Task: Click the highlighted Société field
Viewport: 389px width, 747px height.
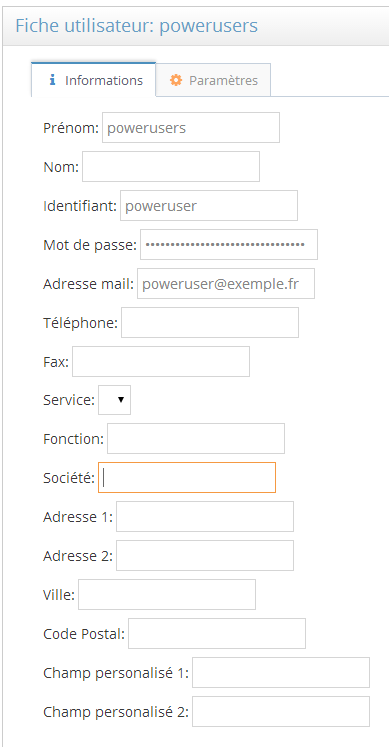Action: (x=187, y=477)
